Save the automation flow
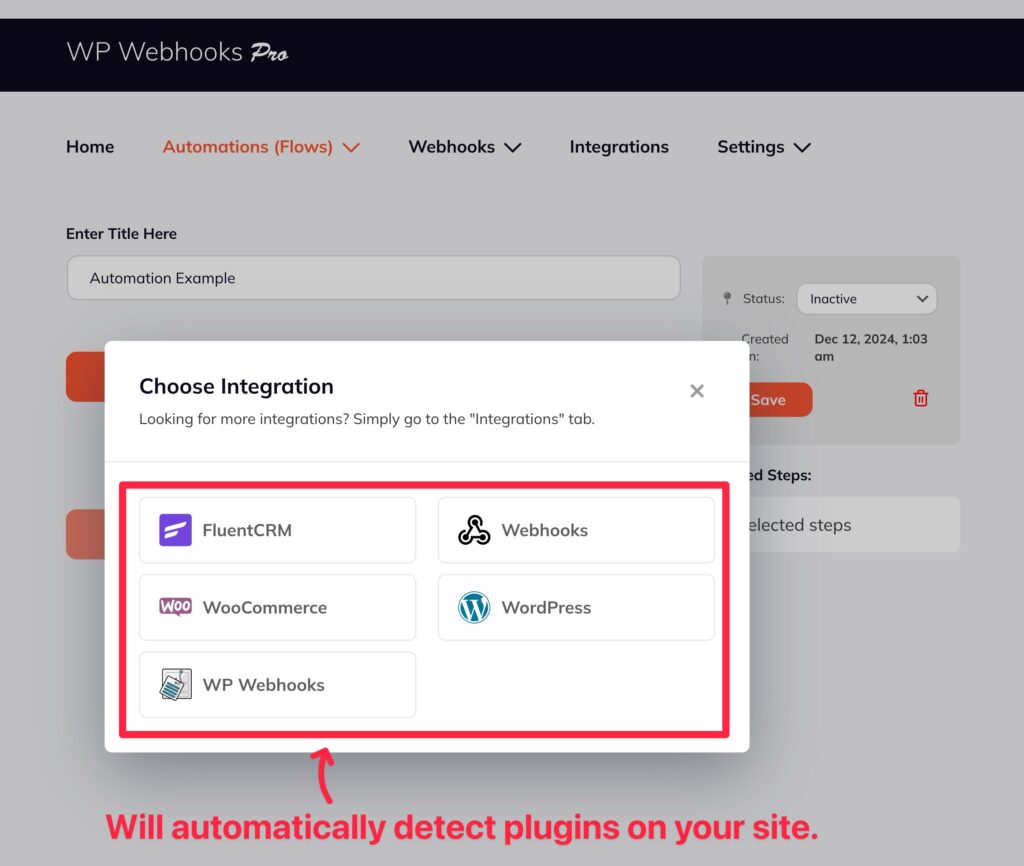 pos(778,400)
